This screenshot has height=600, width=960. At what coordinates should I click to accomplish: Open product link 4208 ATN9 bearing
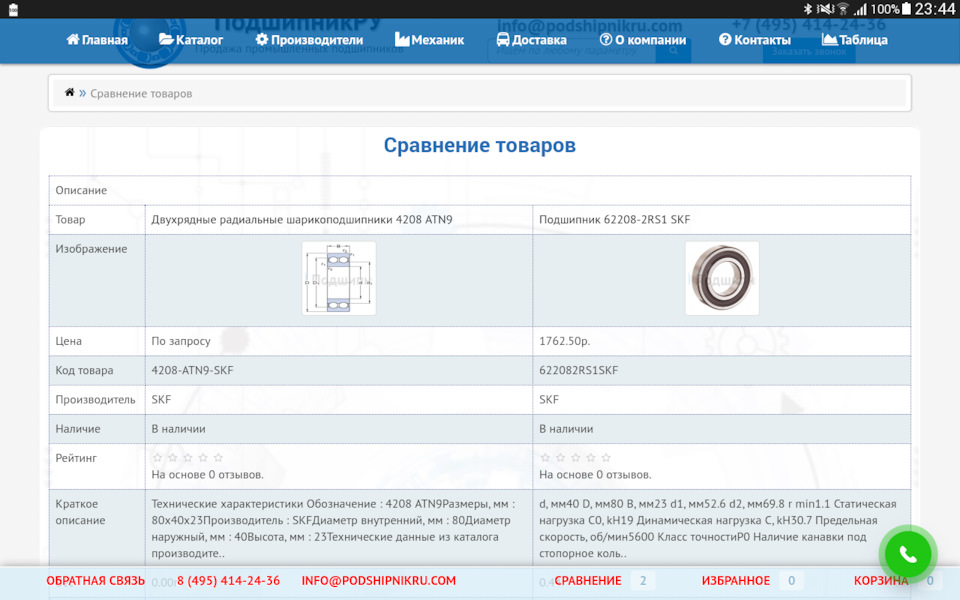[x=302, y=219]
